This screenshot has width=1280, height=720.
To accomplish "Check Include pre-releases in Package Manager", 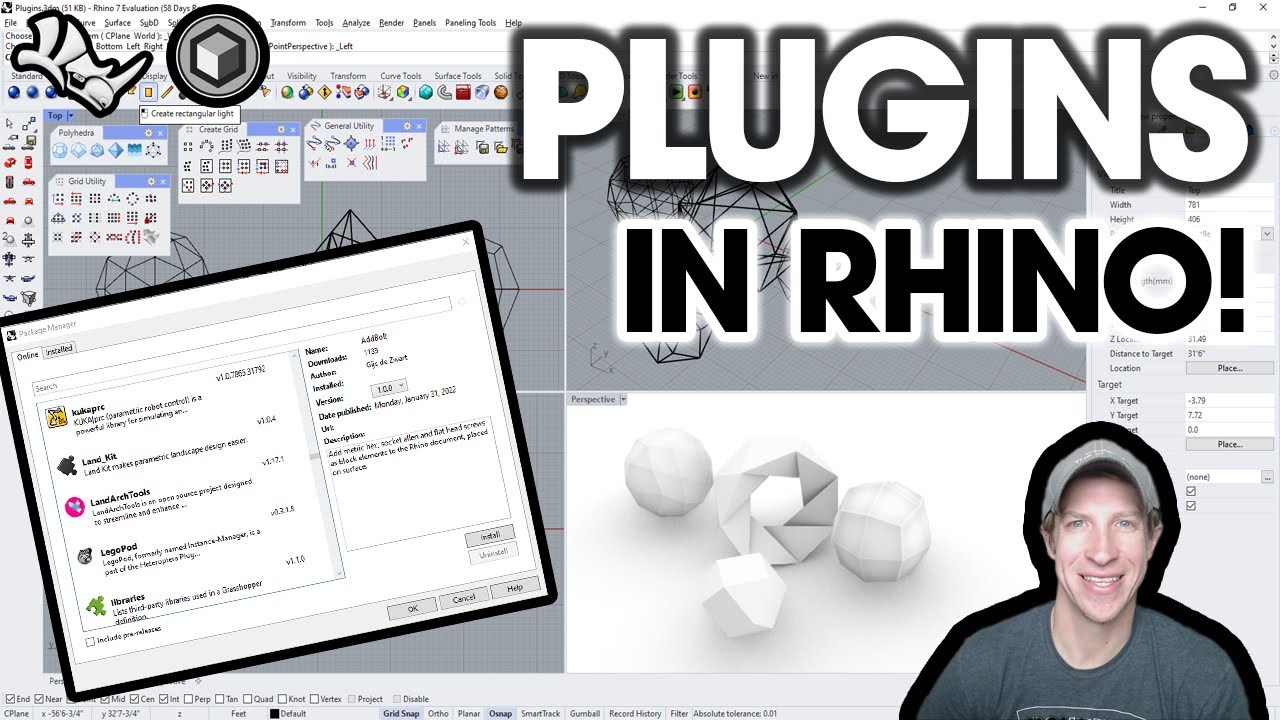I will click(92, 641).
